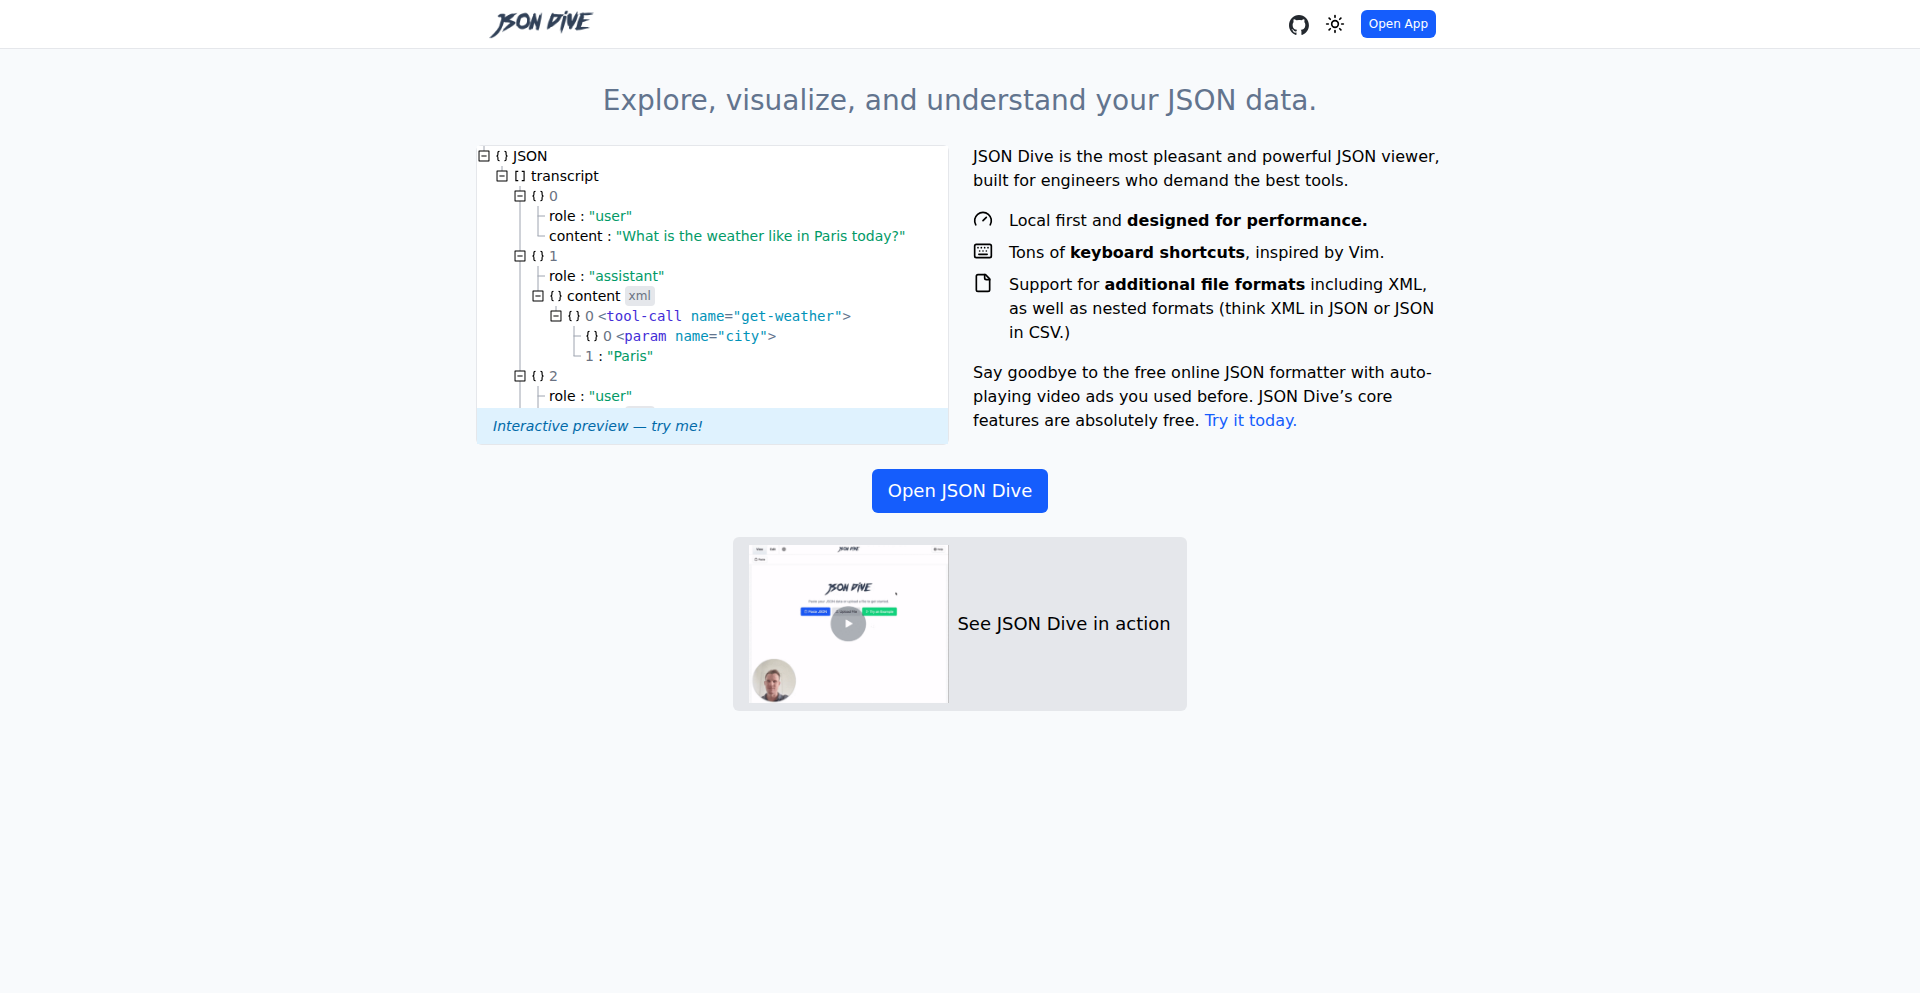
Task: Collapse transcript item 2
Action: [x=520, y=376]
